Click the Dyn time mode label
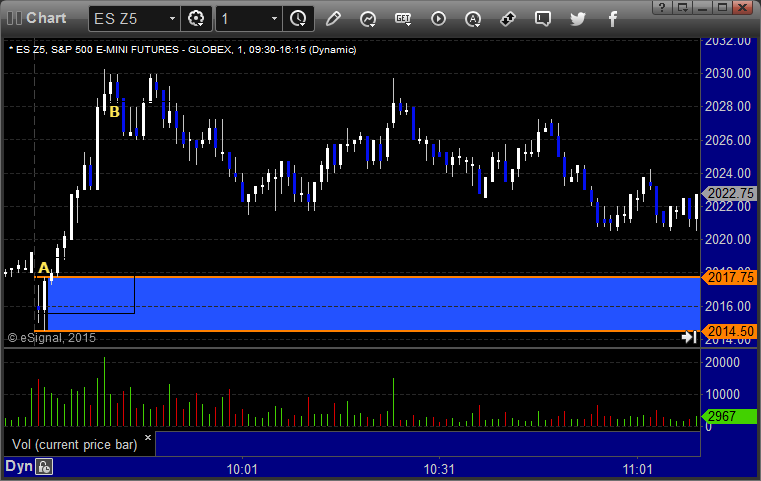Screen dimensions: 761x481 click(18, 466)
